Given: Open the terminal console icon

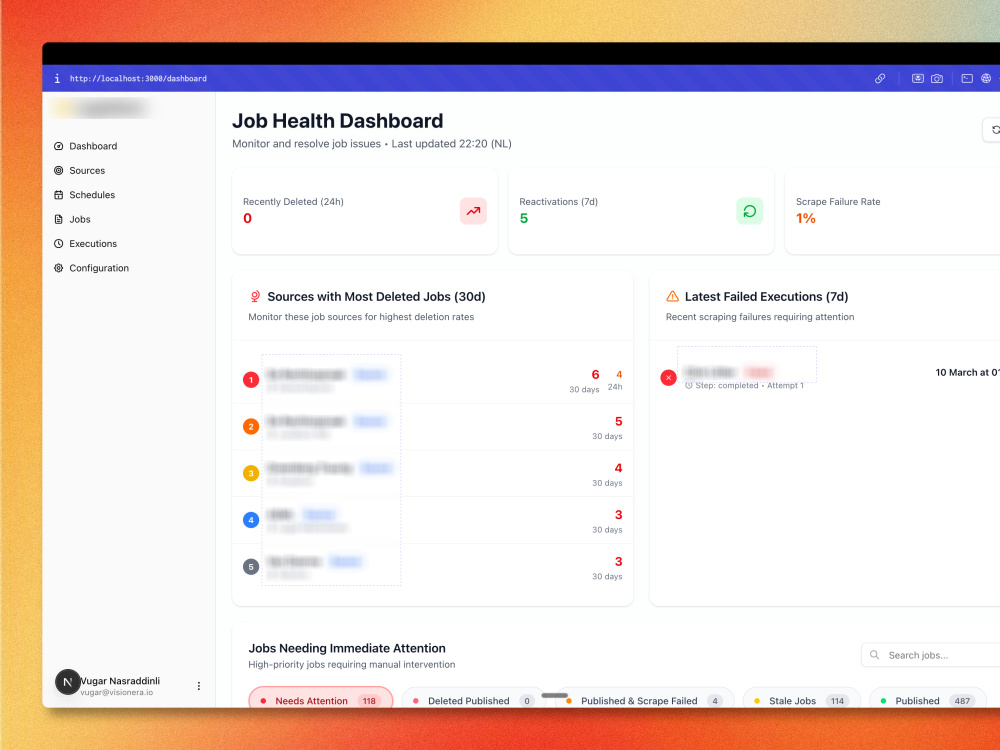Looking at the screenshot, I should point(967,78).
